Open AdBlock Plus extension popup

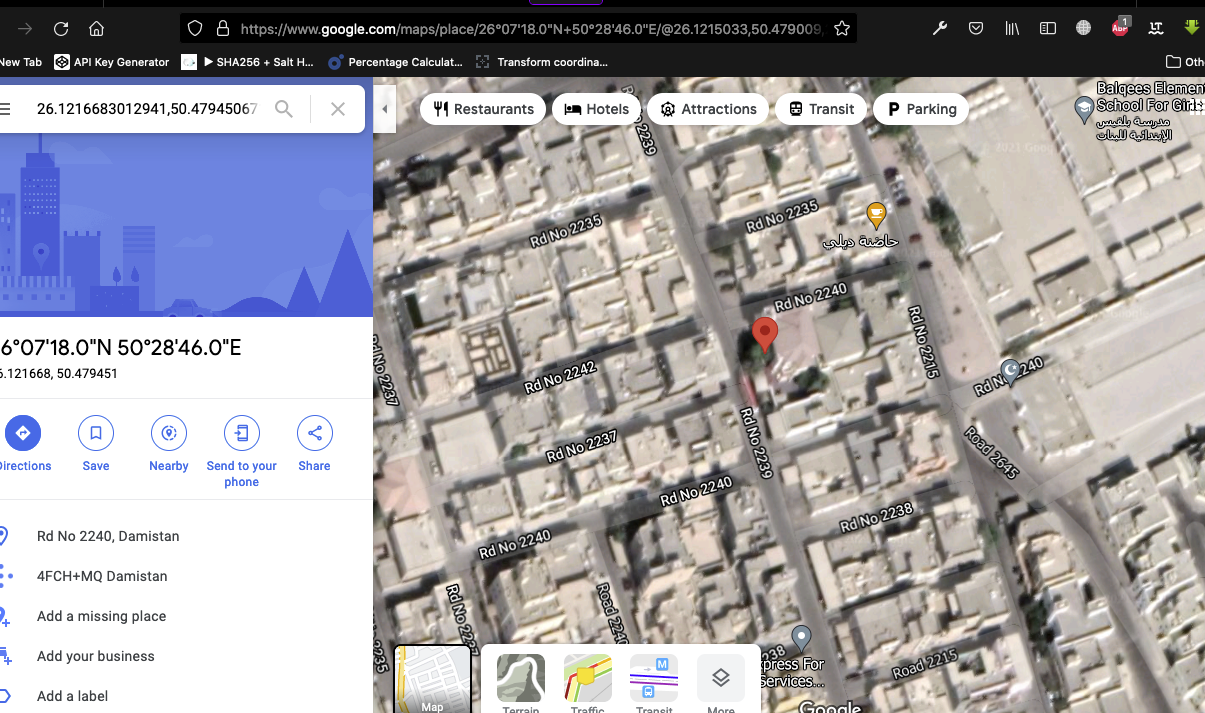(x=1120, y=28)
